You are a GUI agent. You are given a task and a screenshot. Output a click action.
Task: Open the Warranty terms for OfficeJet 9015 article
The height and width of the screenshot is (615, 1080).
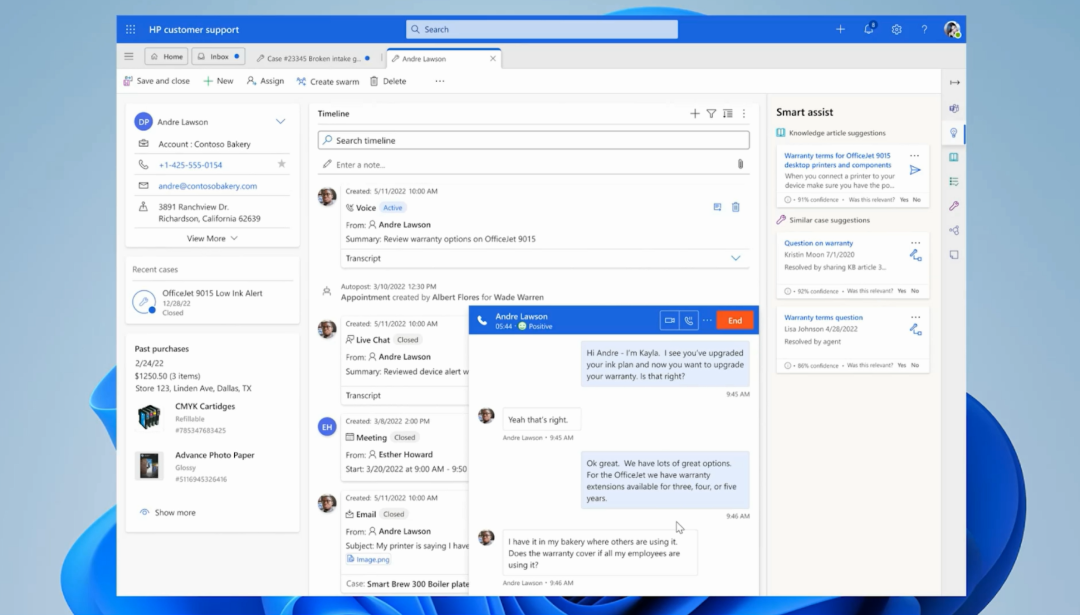point(838,160)
